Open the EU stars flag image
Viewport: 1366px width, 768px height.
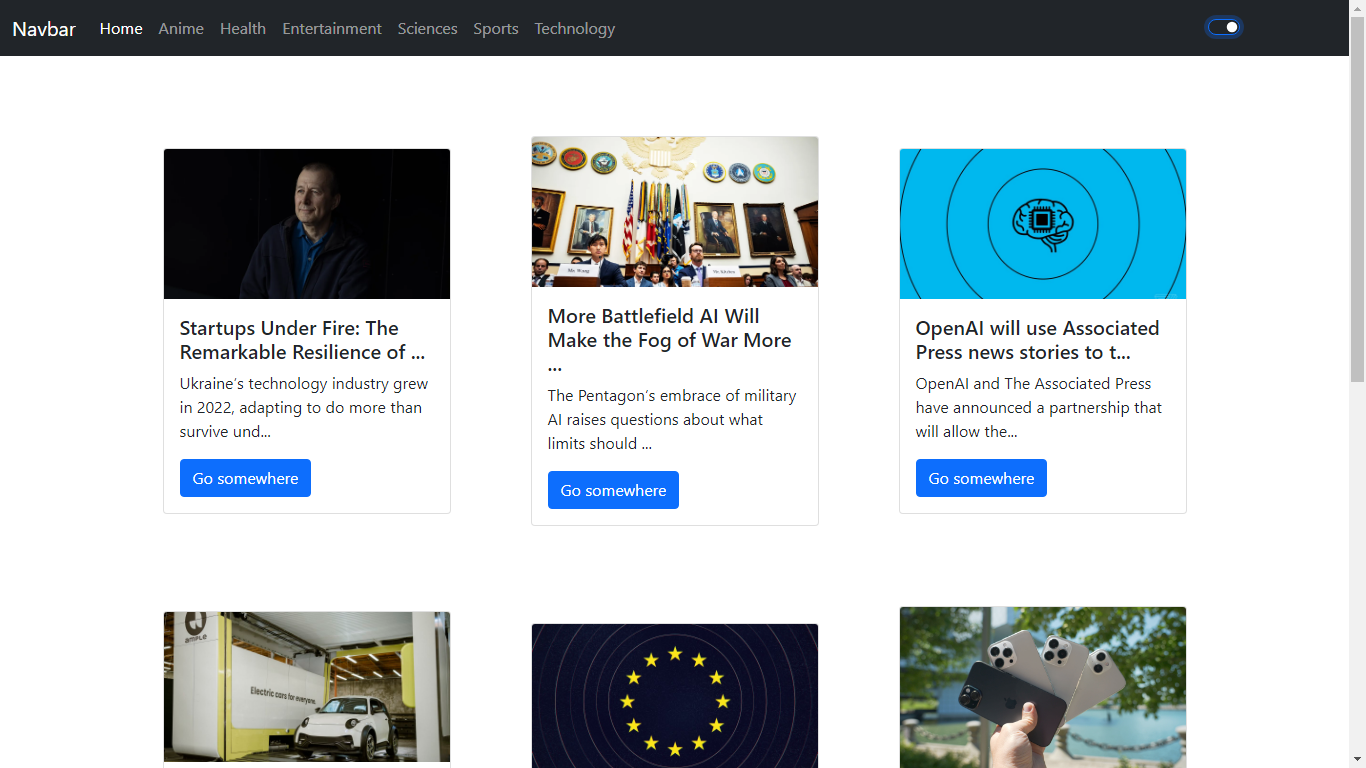[x=675, y=696]
